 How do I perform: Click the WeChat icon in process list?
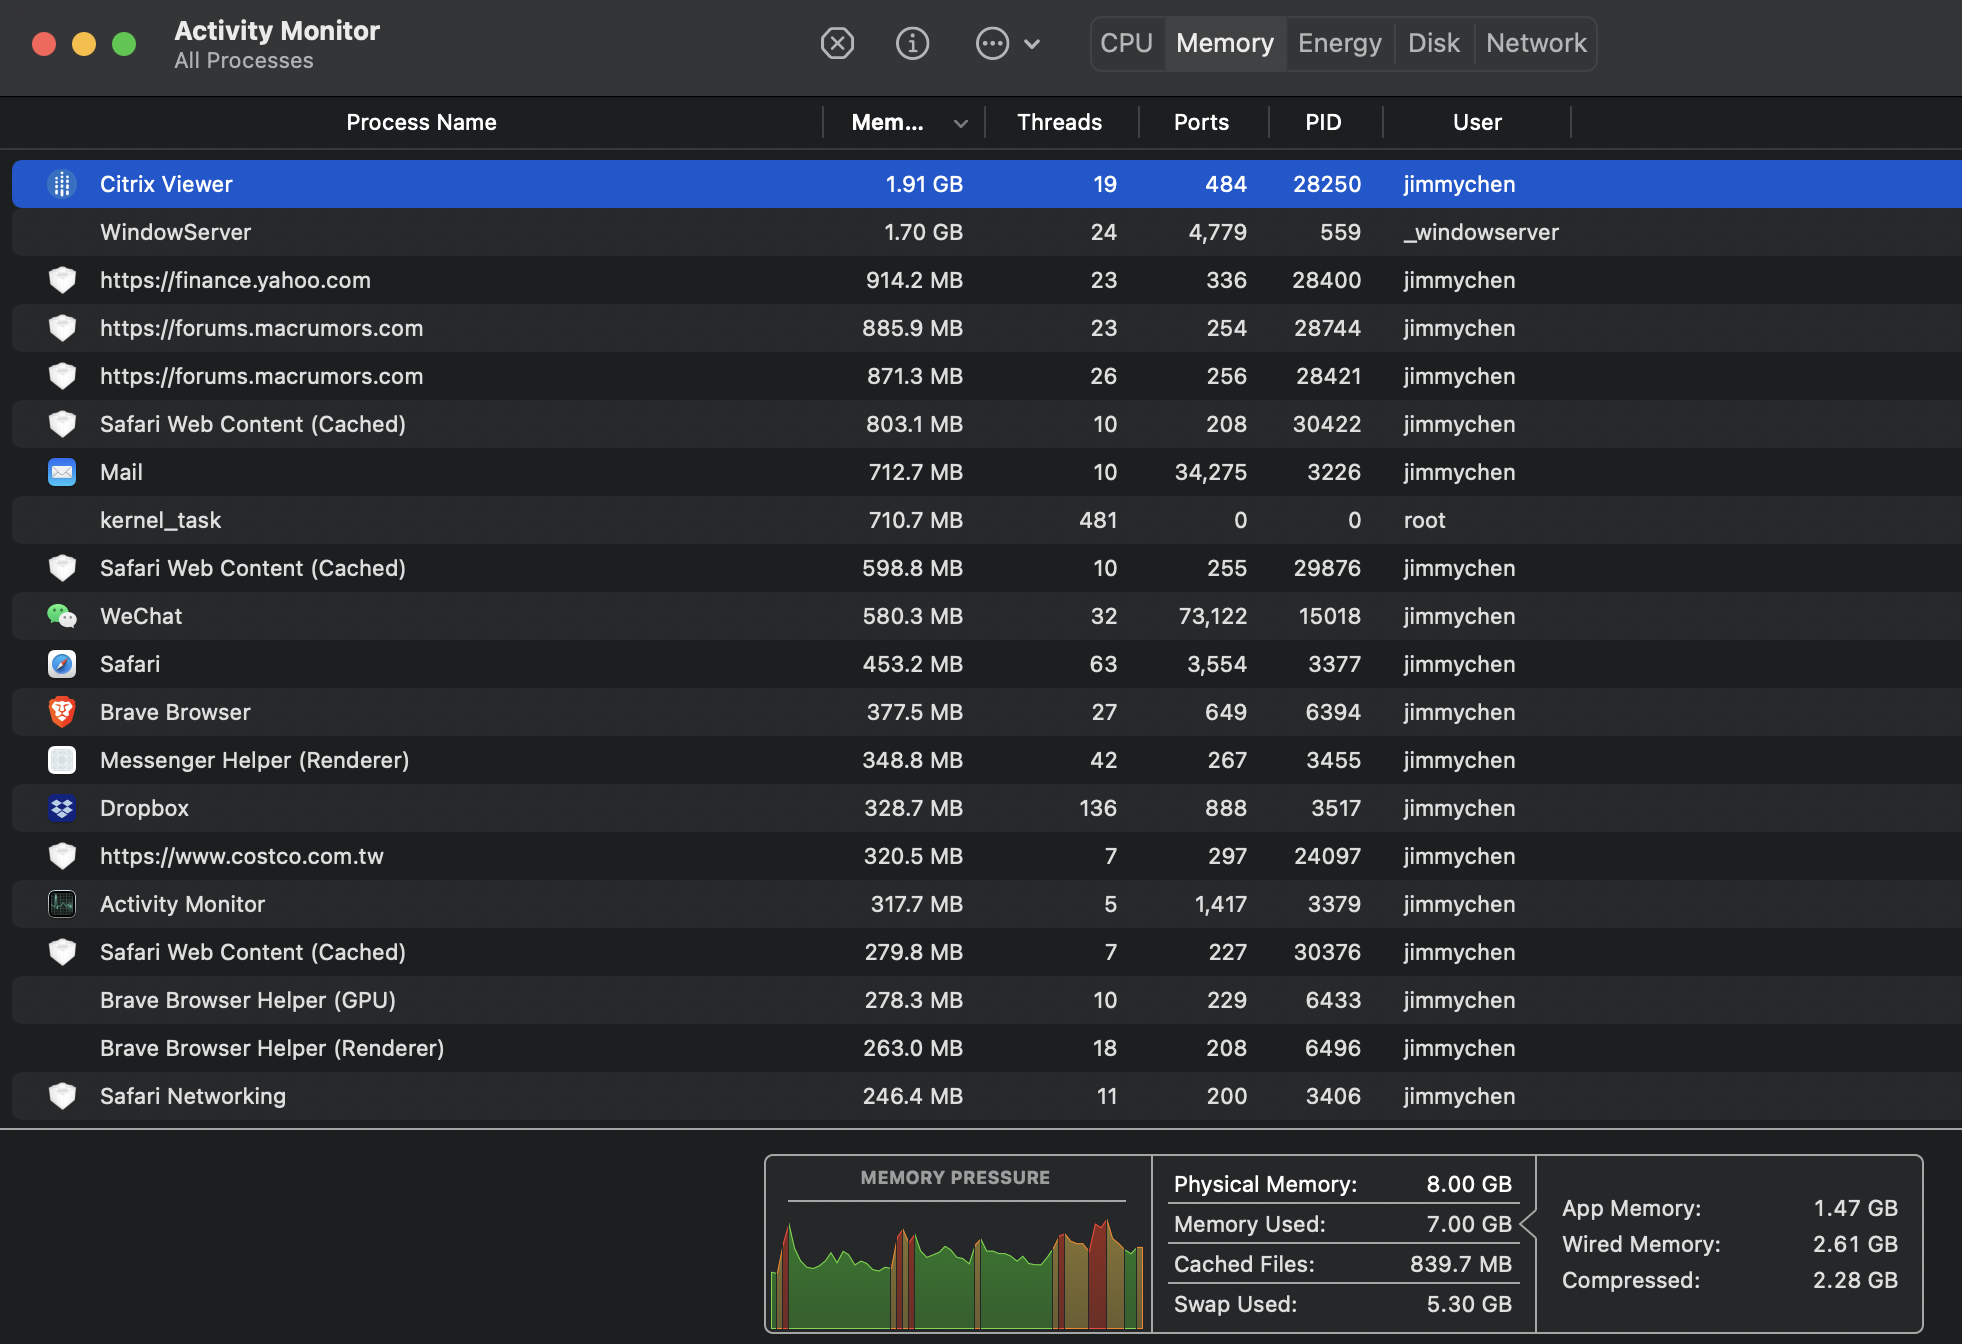[x=62, y=616]
